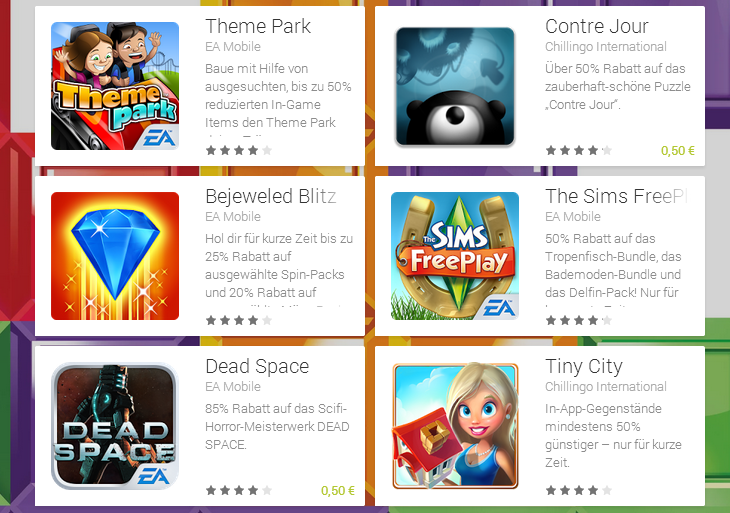Open EA Mobile developer under Theme Park
Screen dimensions: 730x513
pyautogui.click(x=233, y=47)
